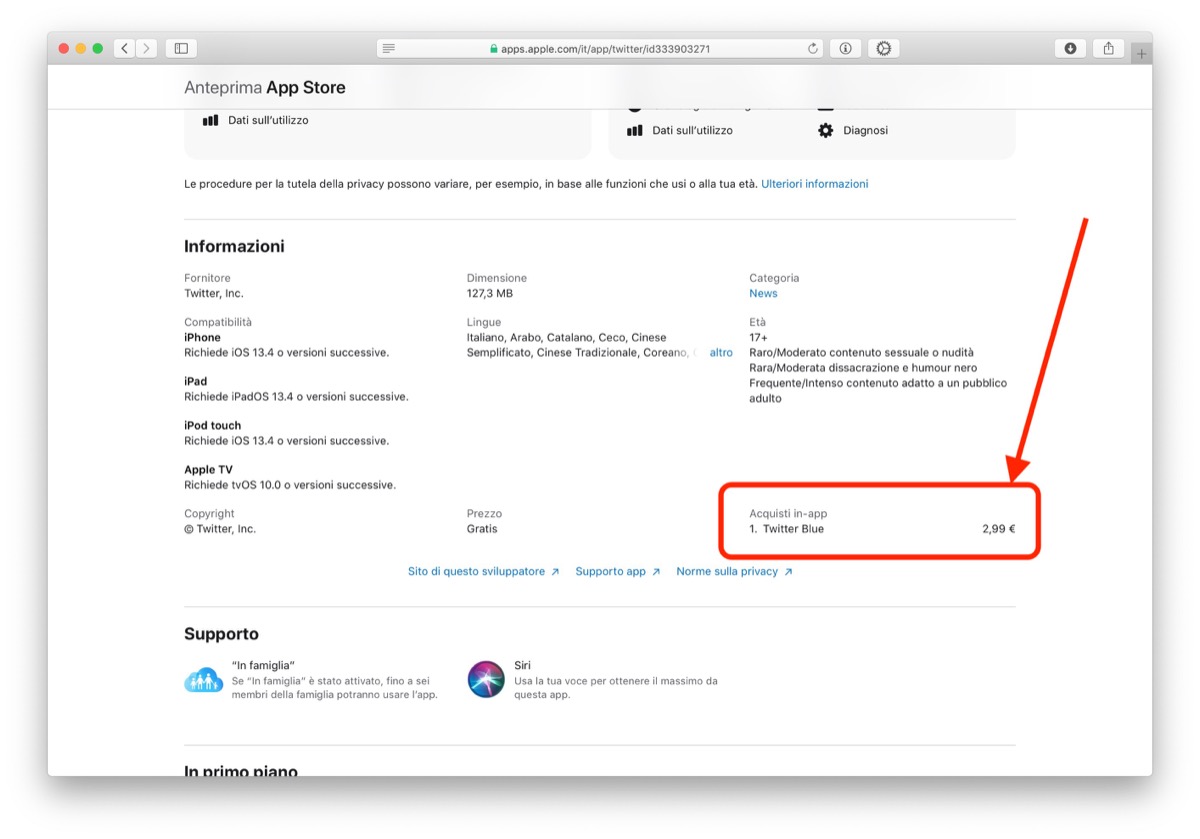Image resolution: width=1200 pixels, height=839 pixels.
Task: Click the © Twitter, Inc. copyright text
Action: click(x=220, y=529)
